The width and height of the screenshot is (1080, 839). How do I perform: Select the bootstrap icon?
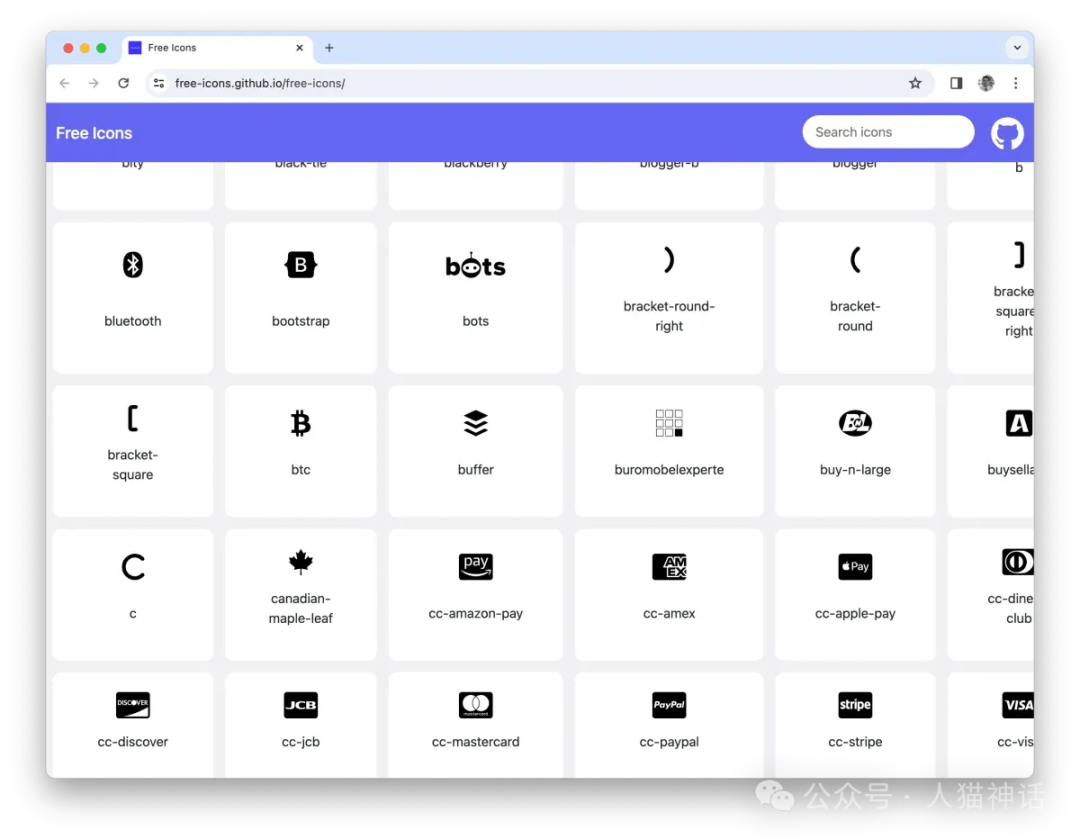click(300, 265)
